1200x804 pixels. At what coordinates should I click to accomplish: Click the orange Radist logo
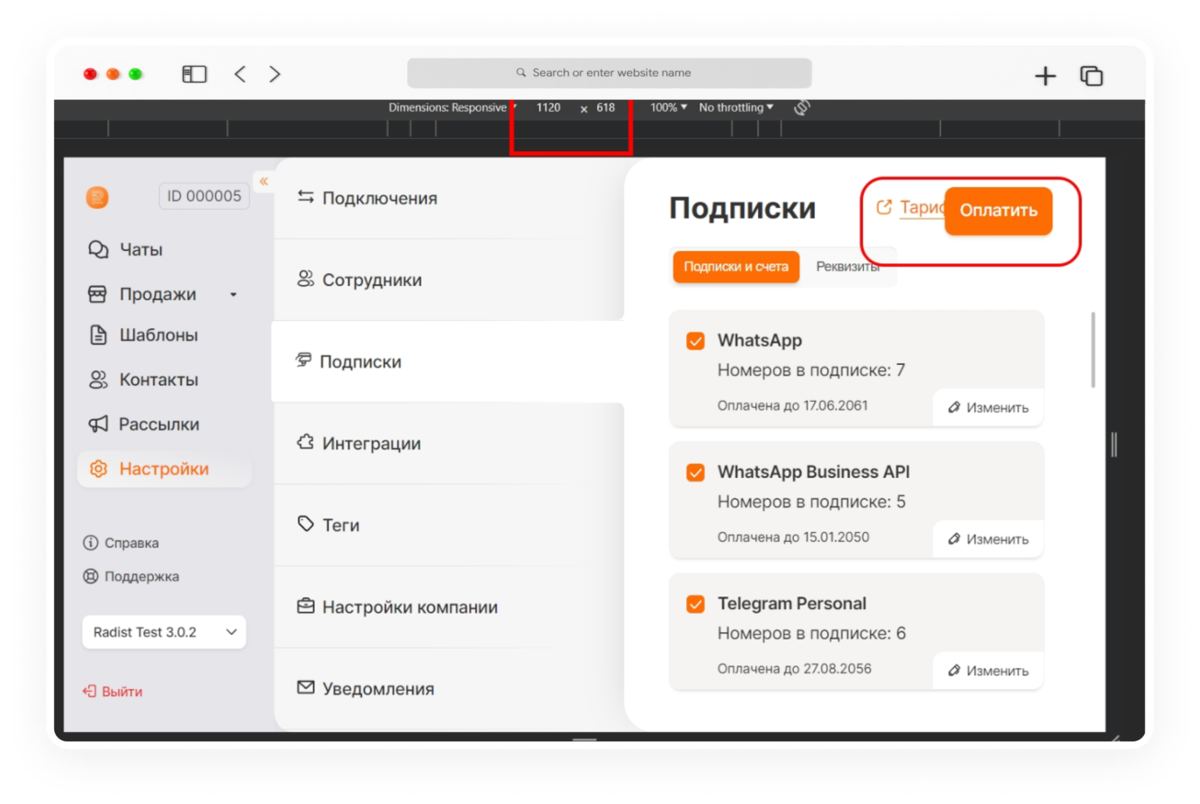[97, 197]
